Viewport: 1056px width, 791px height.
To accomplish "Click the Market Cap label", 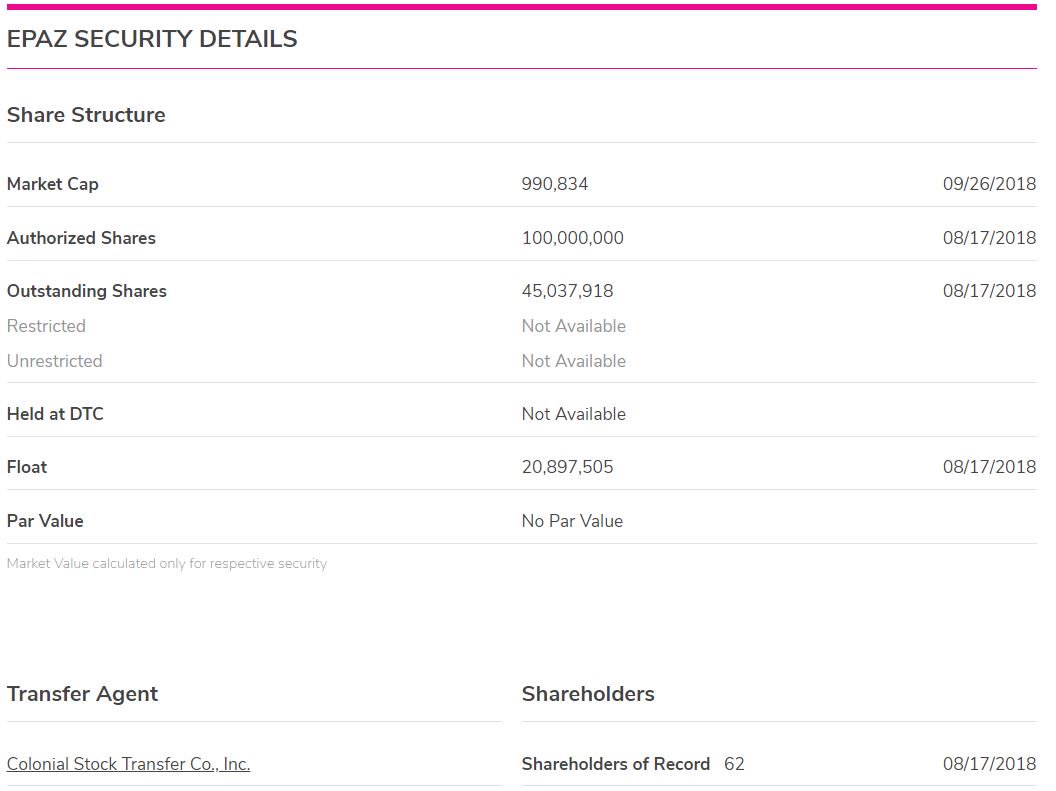I will click(x=53, y=184).
